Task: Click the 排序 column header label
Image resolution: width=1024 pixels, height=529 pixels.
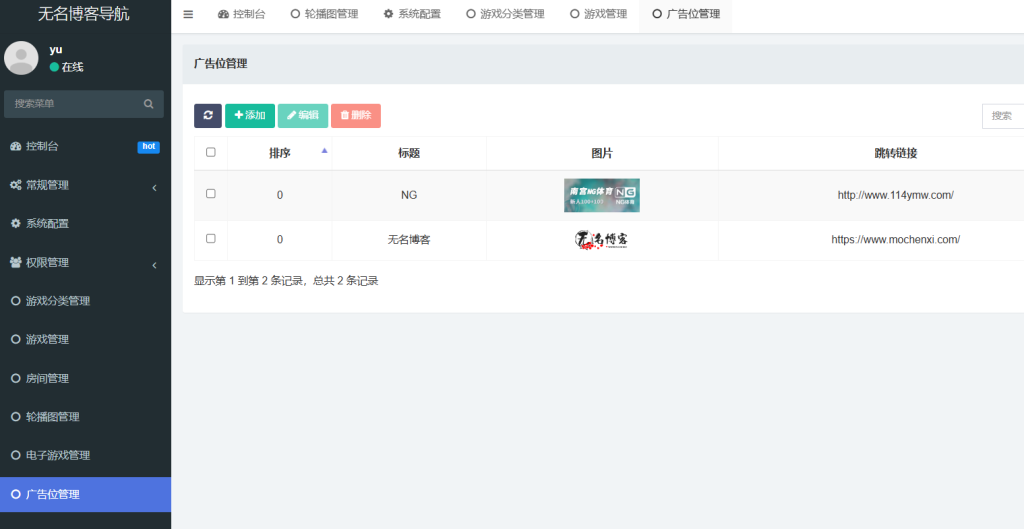Action: coord(280,153)
